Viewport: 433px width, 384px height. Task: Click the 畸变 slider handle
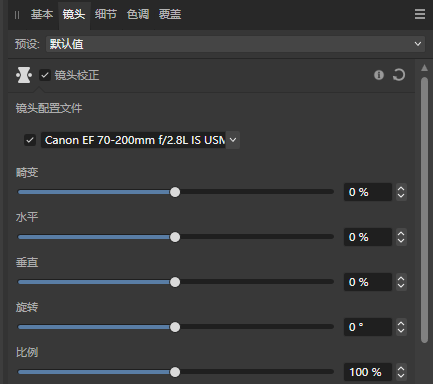pyautogui.click(x=175, y=192)
